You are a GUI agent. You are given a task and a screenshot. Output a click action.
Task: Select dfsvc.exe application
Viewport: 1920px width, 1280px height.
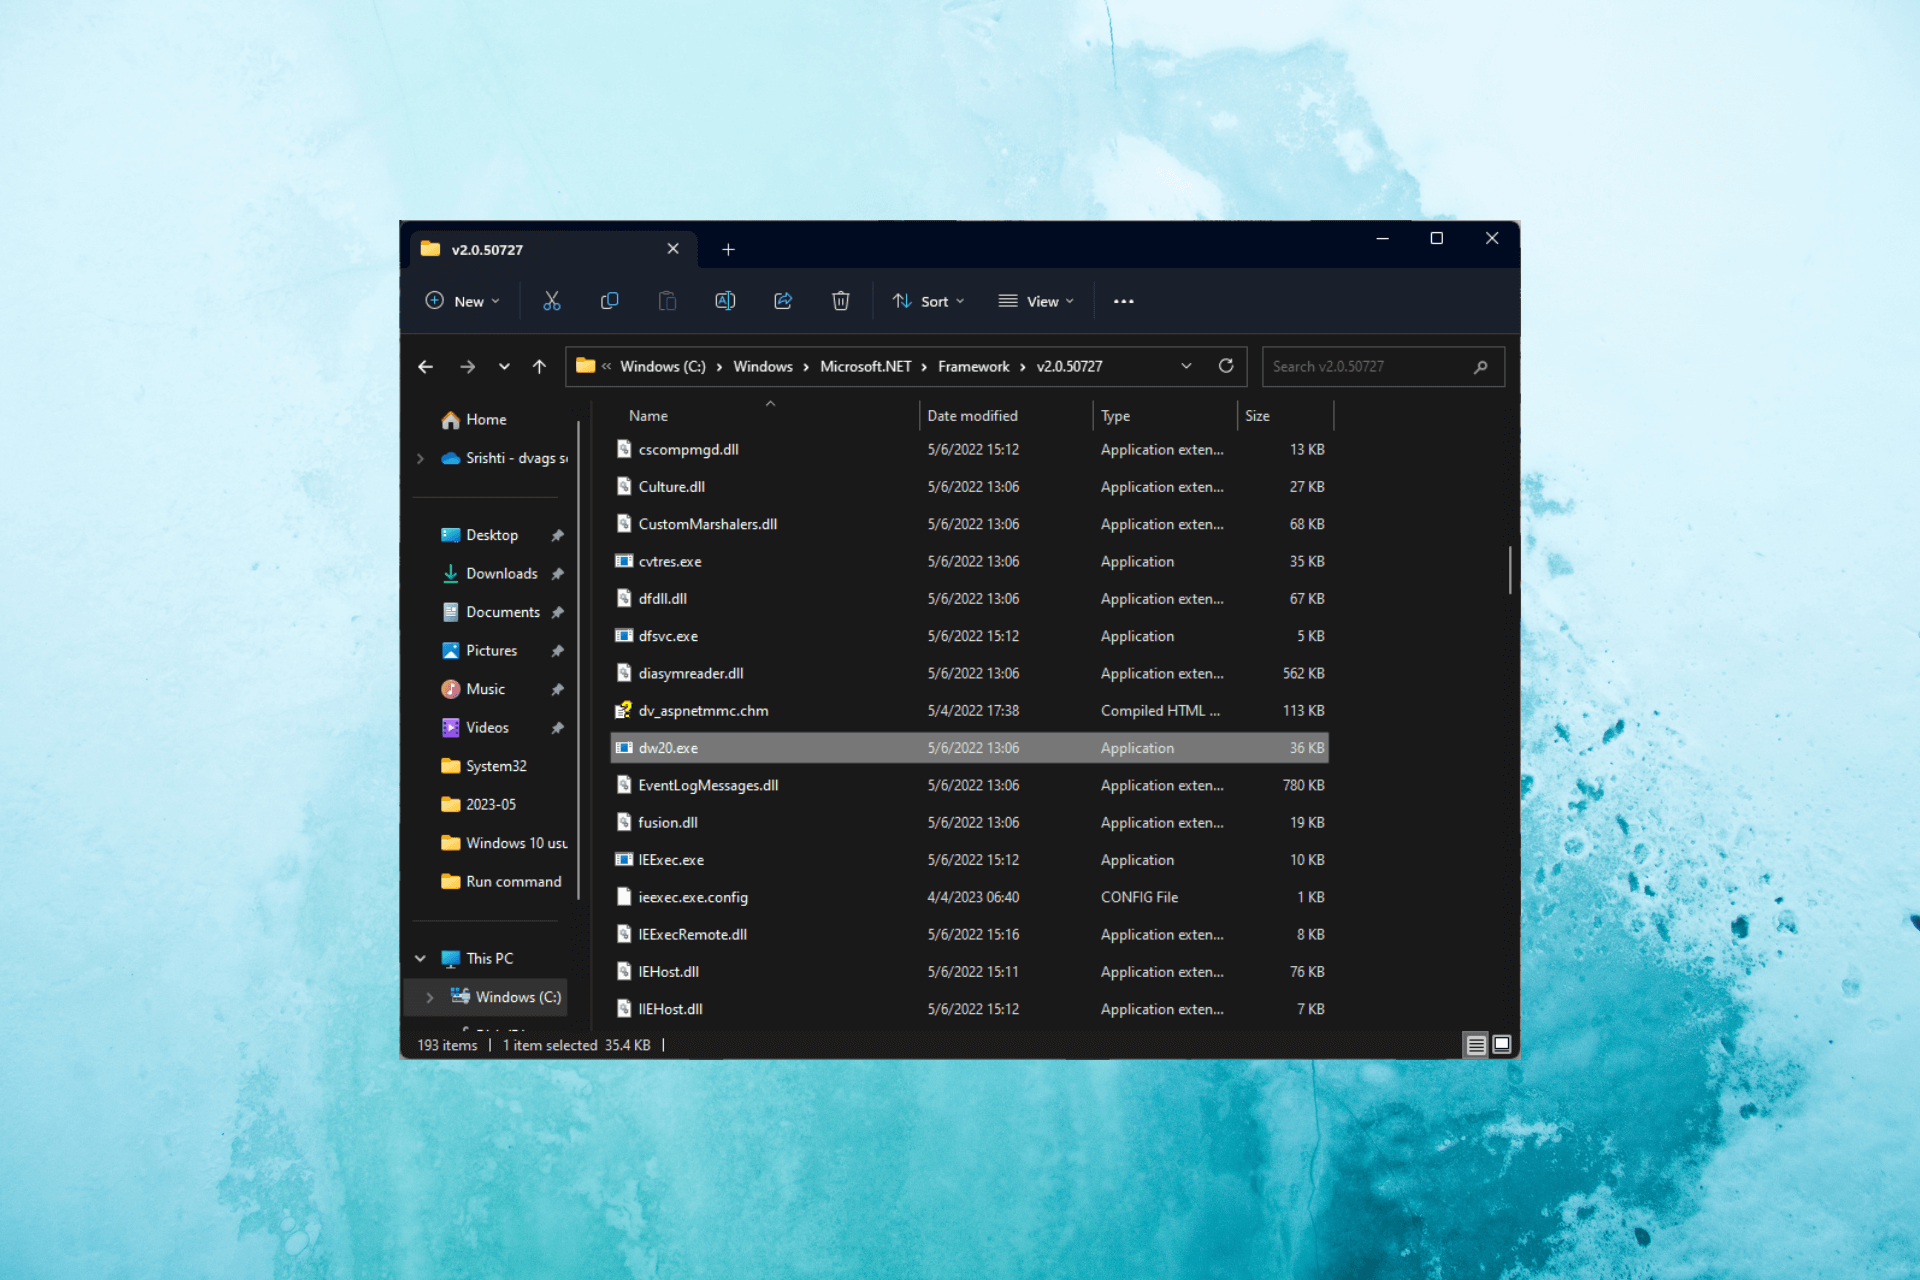969,636
